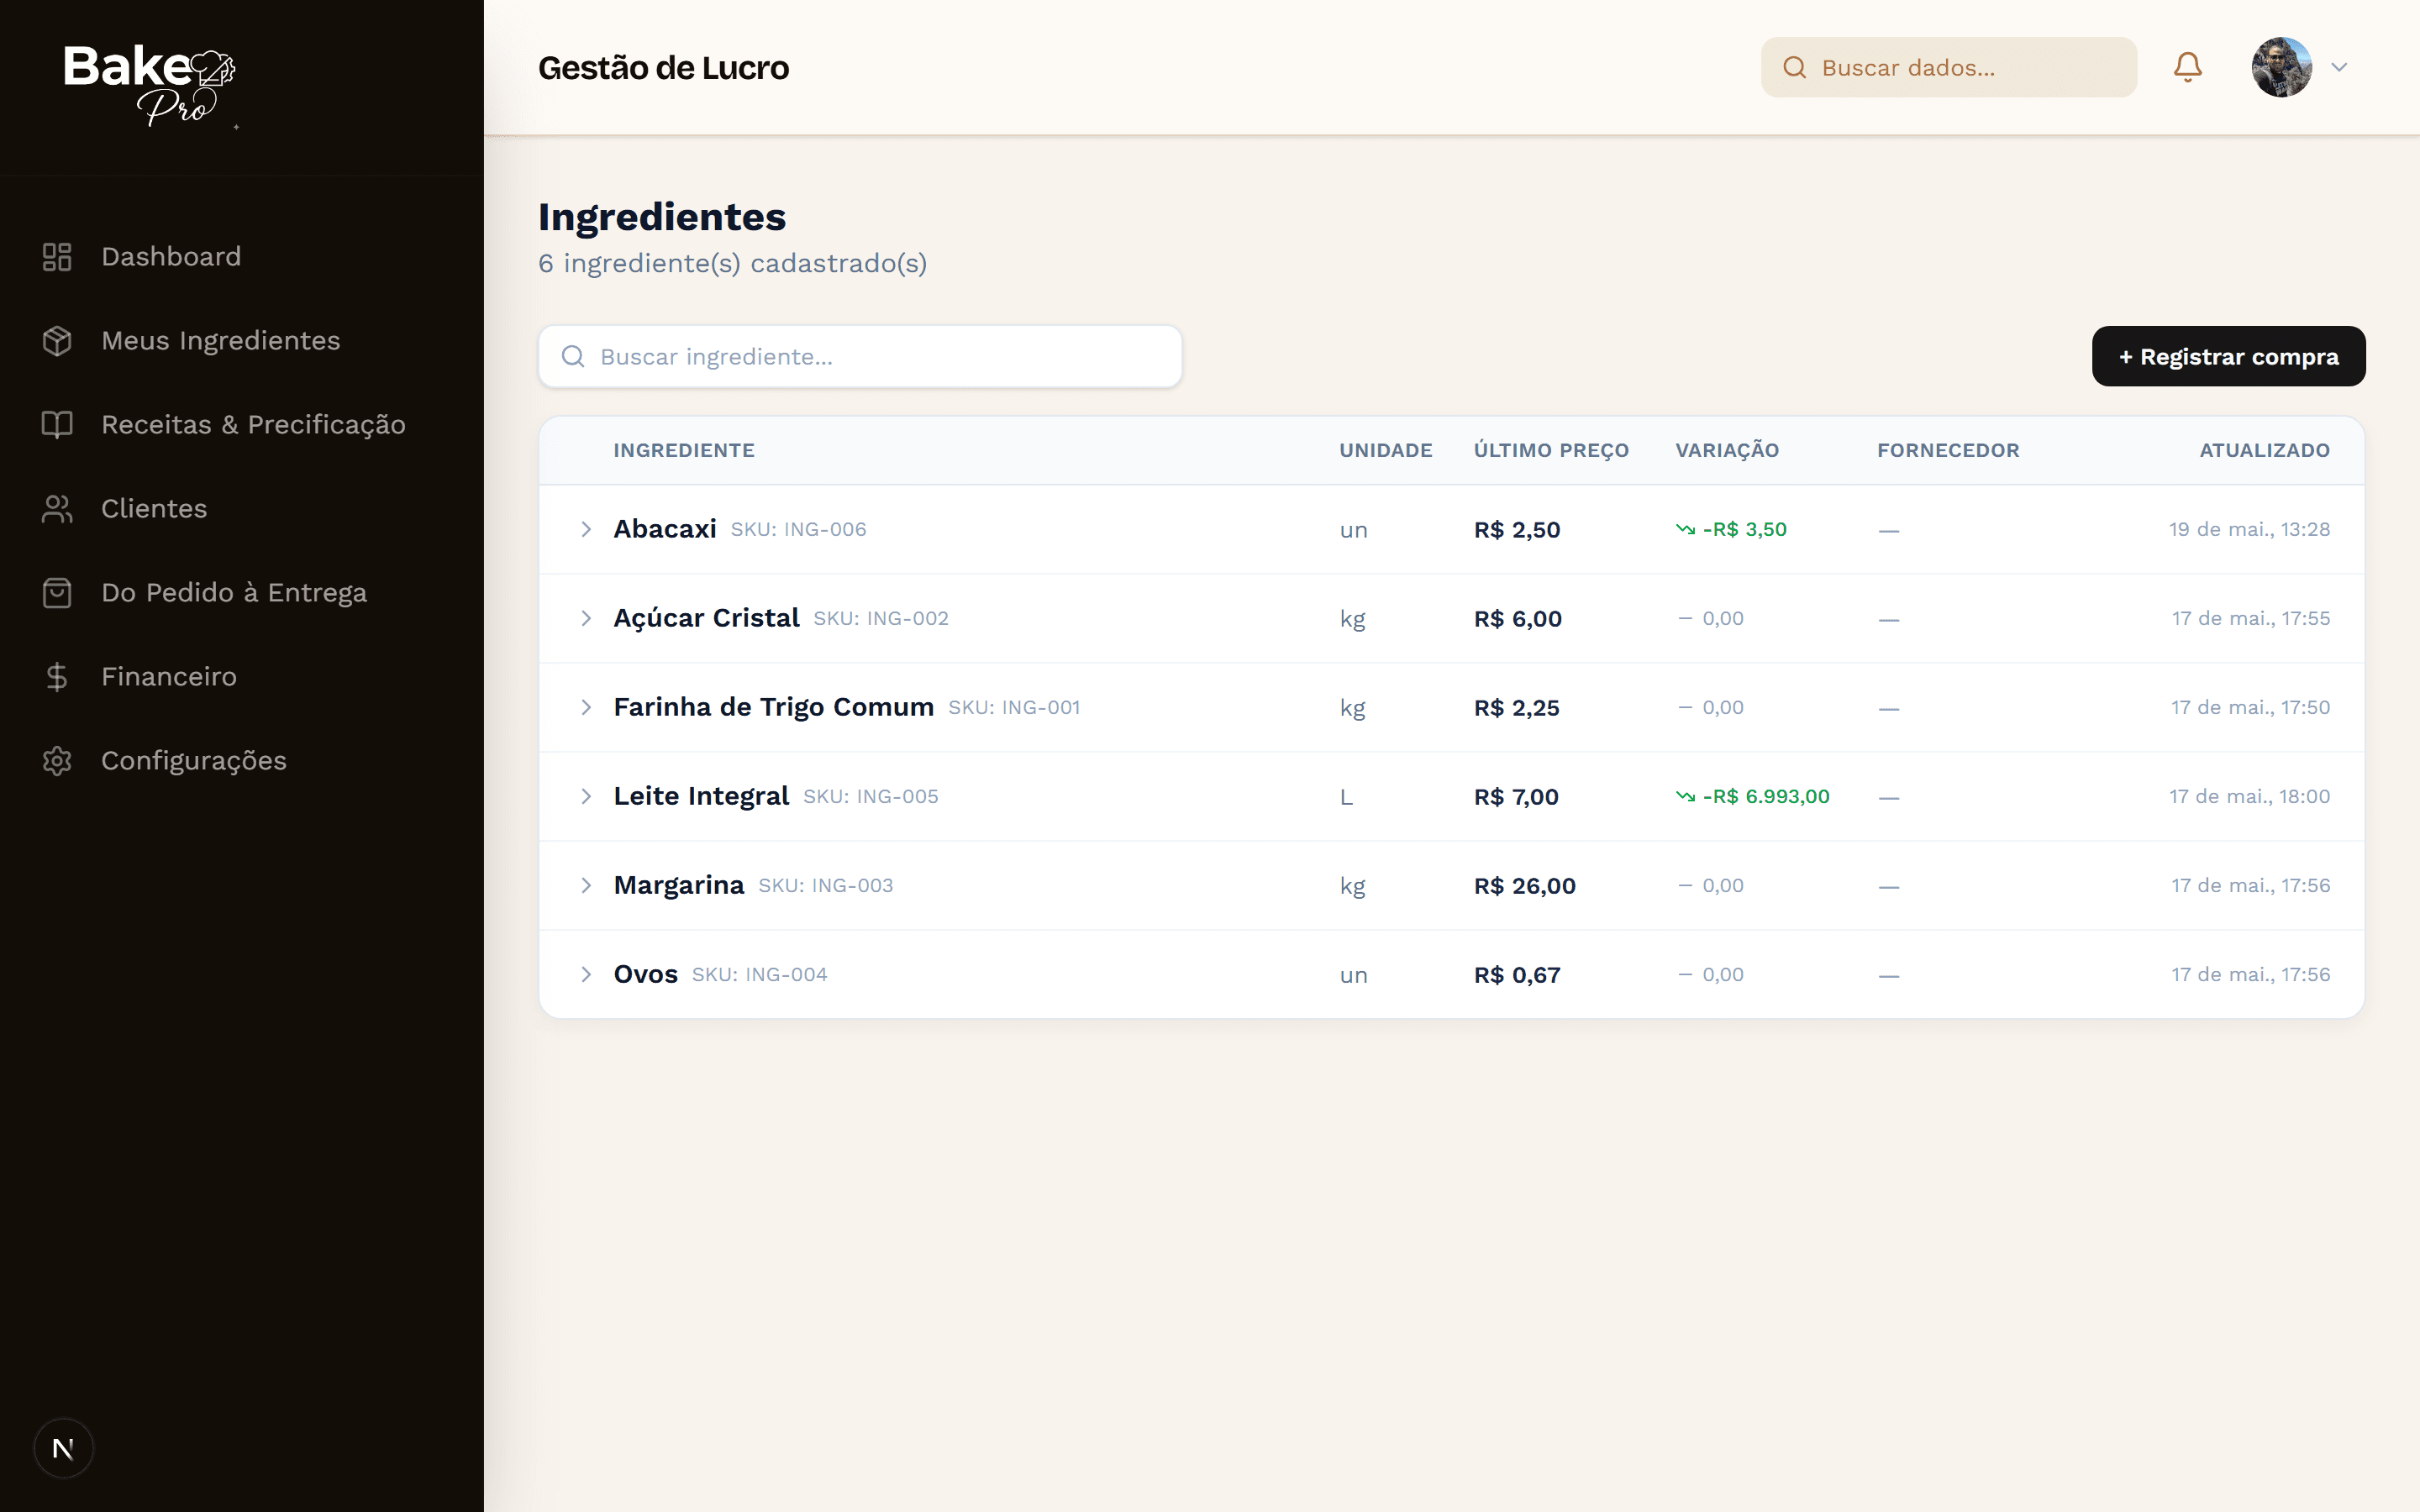Image resolution: width=2420 pixels, height=1512 pixels.
Task: Click the date 19 de mai., 13:28
Action: coord(2249,529)
